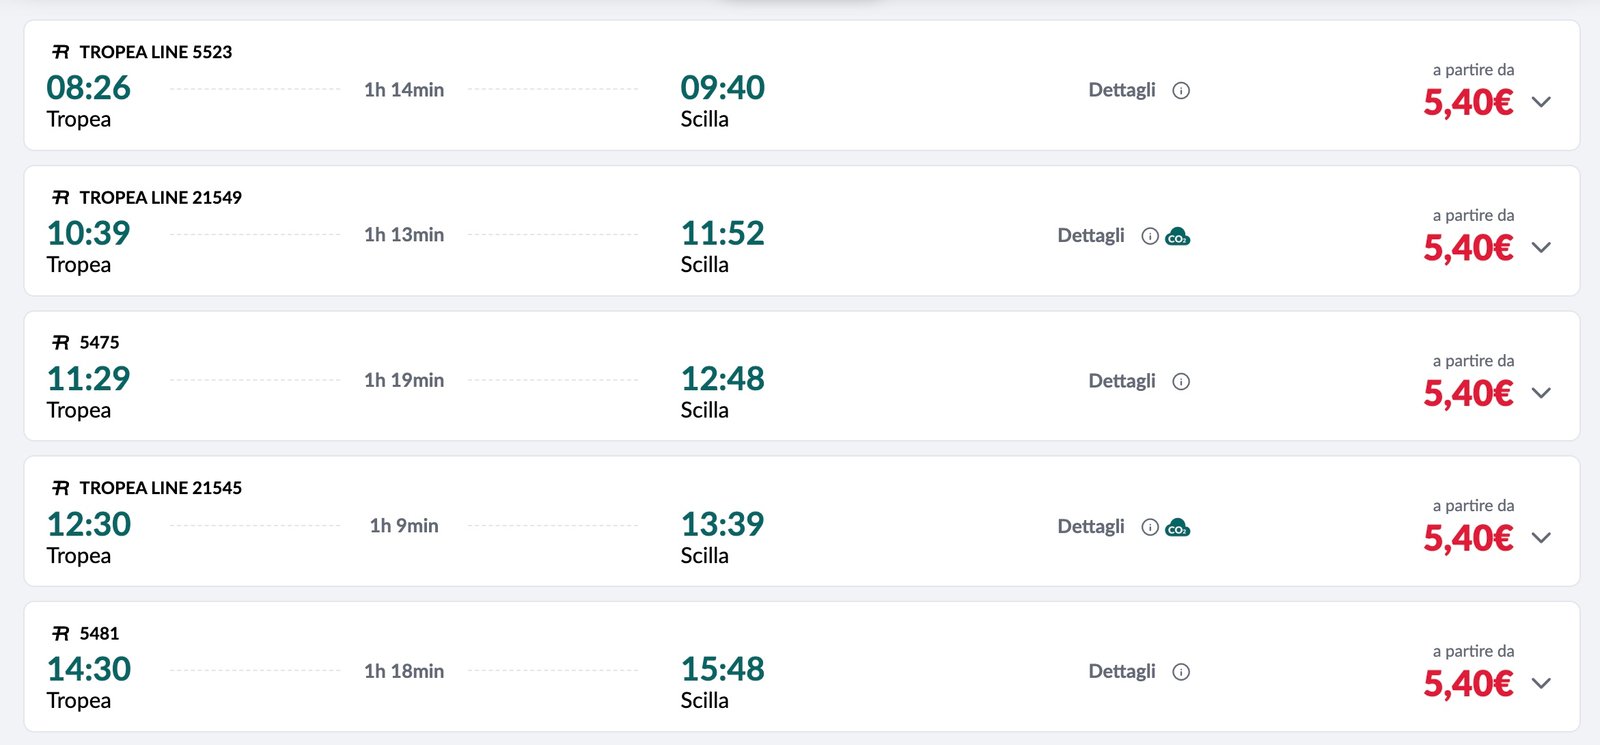Expand fares for the 14:30 departure
1600x745 pixels.
pos(1541,684)
